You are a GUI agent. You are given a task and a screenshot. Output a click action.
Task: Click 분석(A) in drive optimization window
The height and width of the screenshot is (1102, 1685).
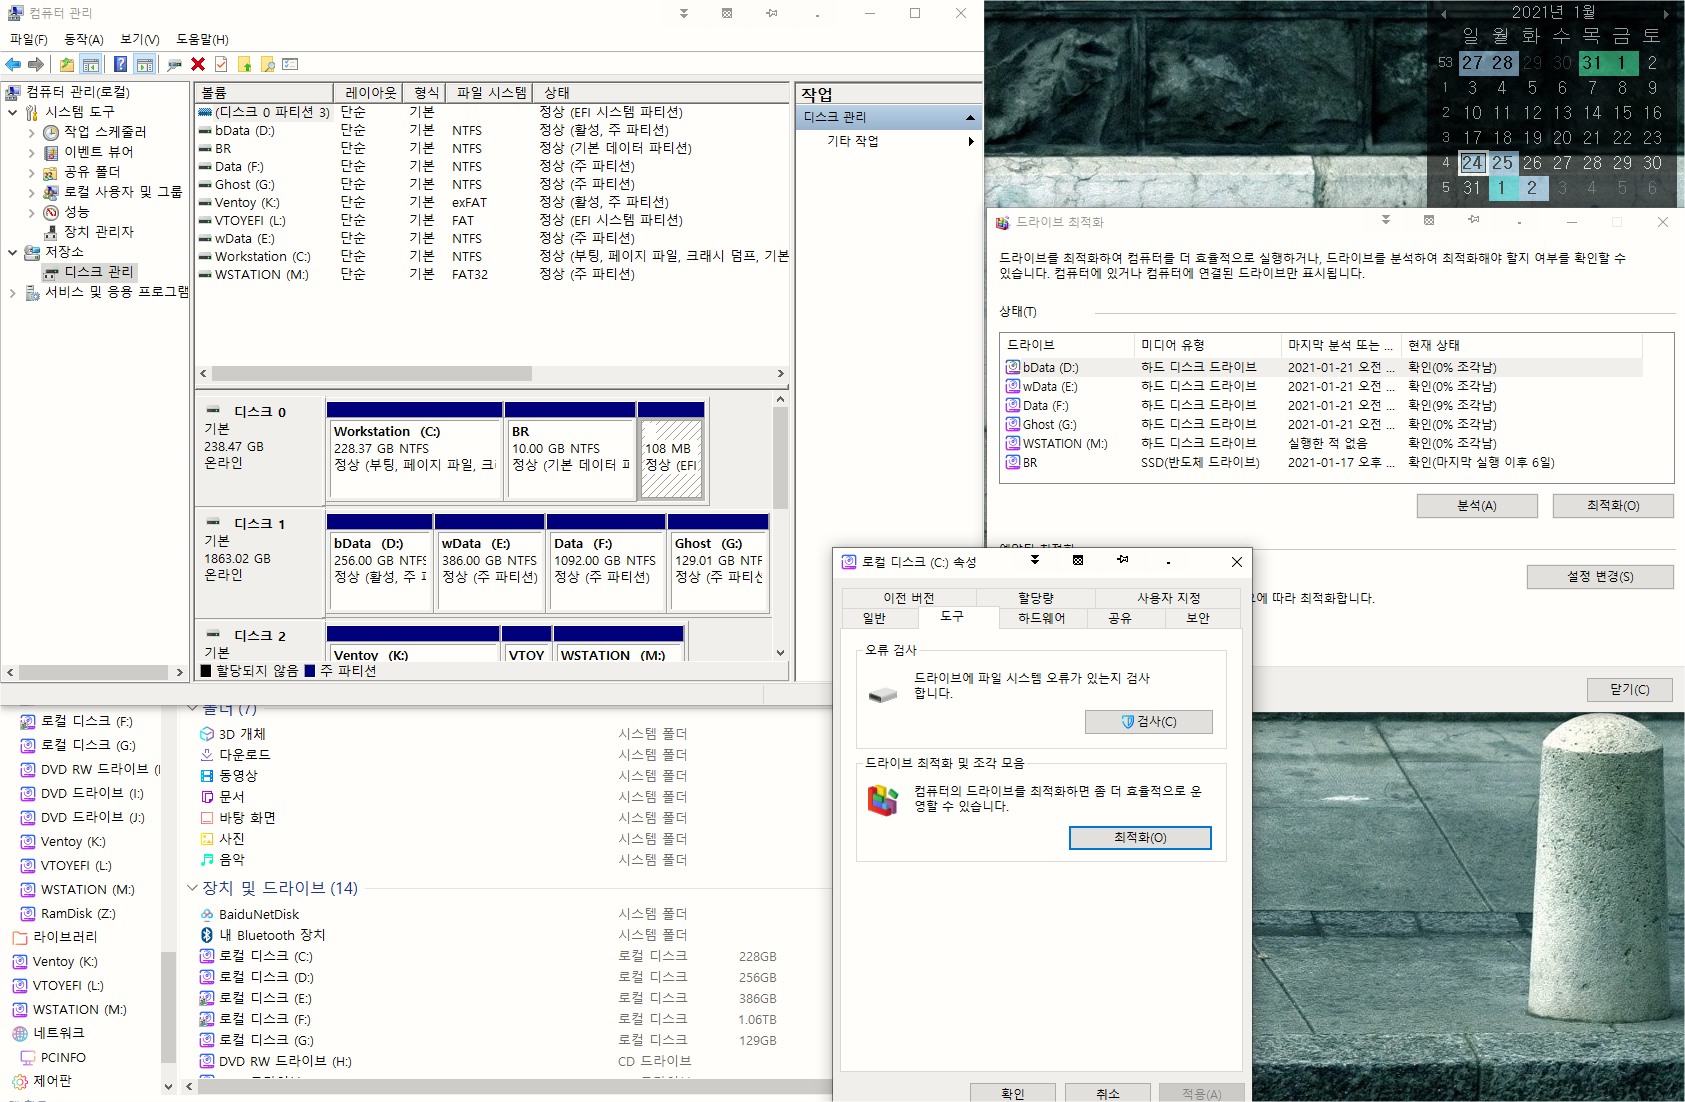[x=1477, y=506]
